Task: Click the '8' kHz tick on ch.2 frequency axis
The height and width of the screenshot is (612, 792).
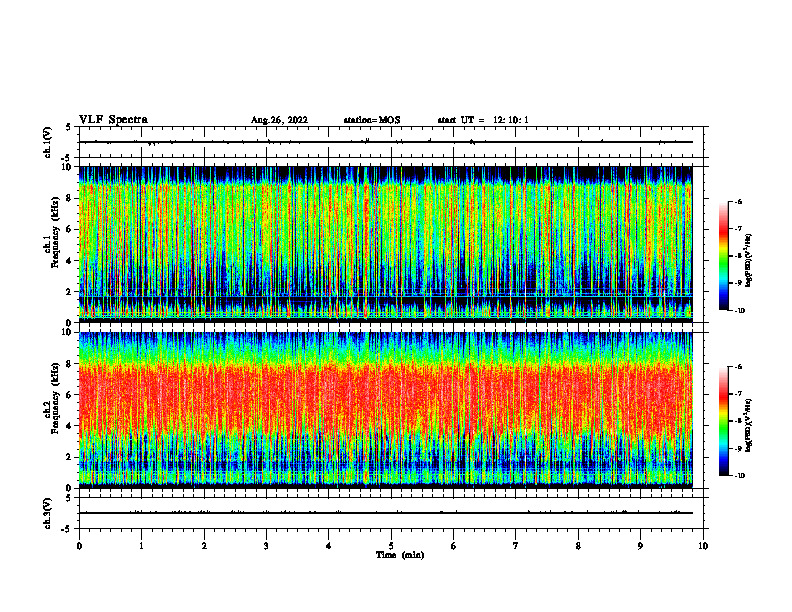Action: point(70,364)
